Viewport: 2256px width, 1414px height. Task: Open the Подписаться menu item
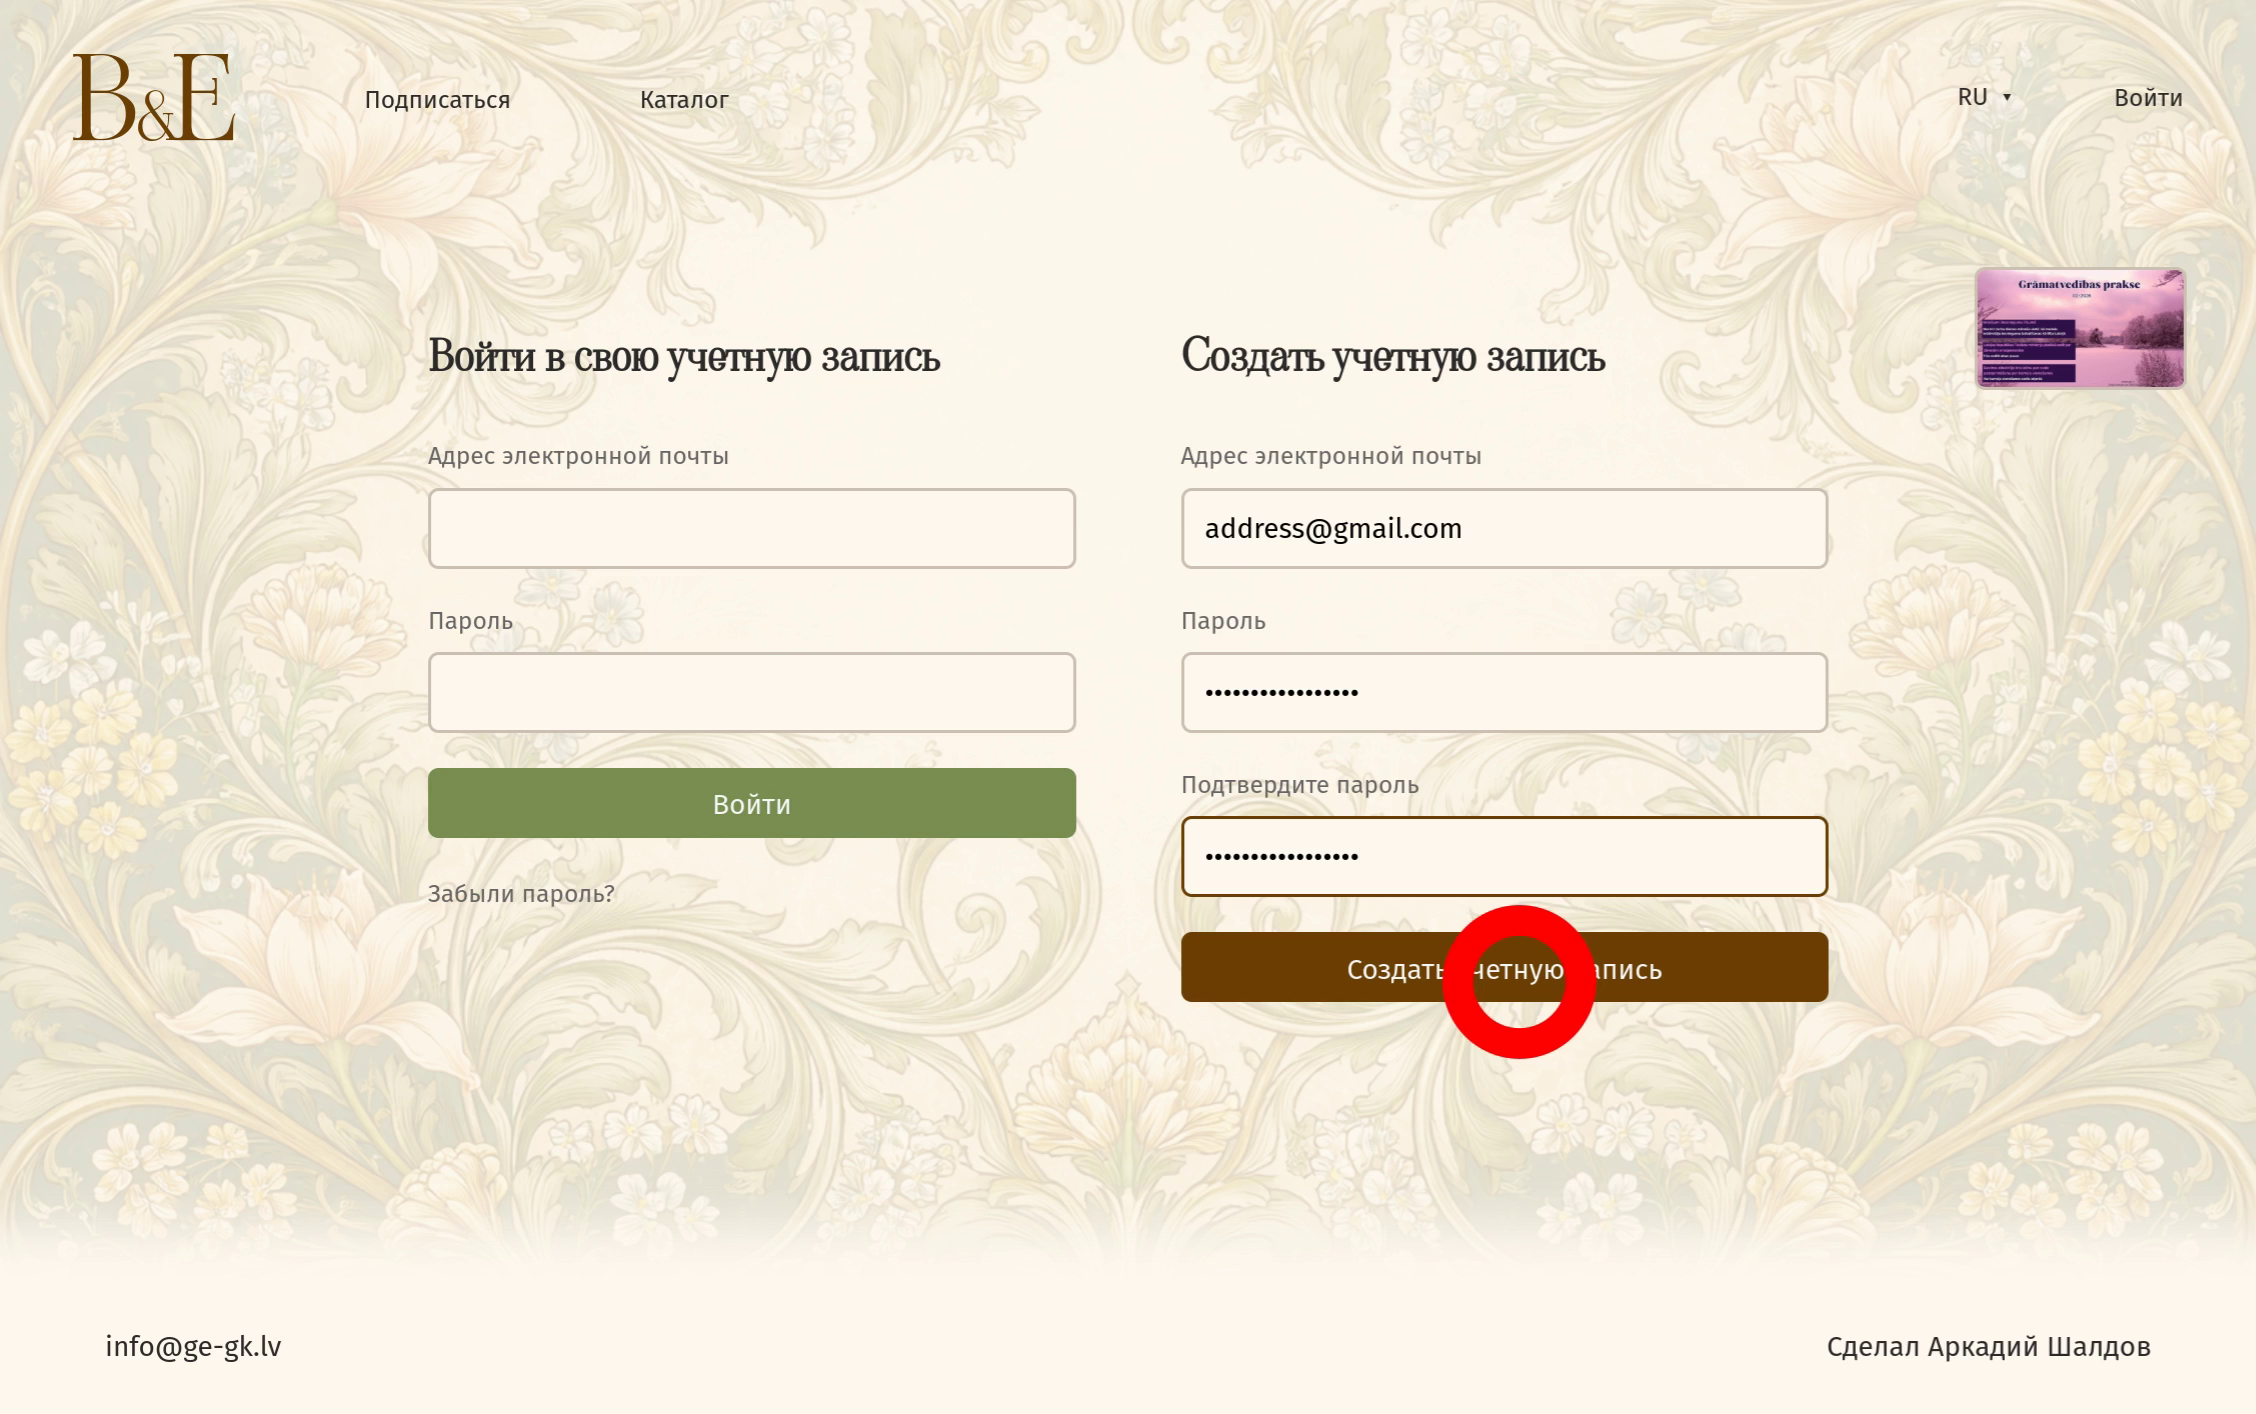tap(437, 100)
